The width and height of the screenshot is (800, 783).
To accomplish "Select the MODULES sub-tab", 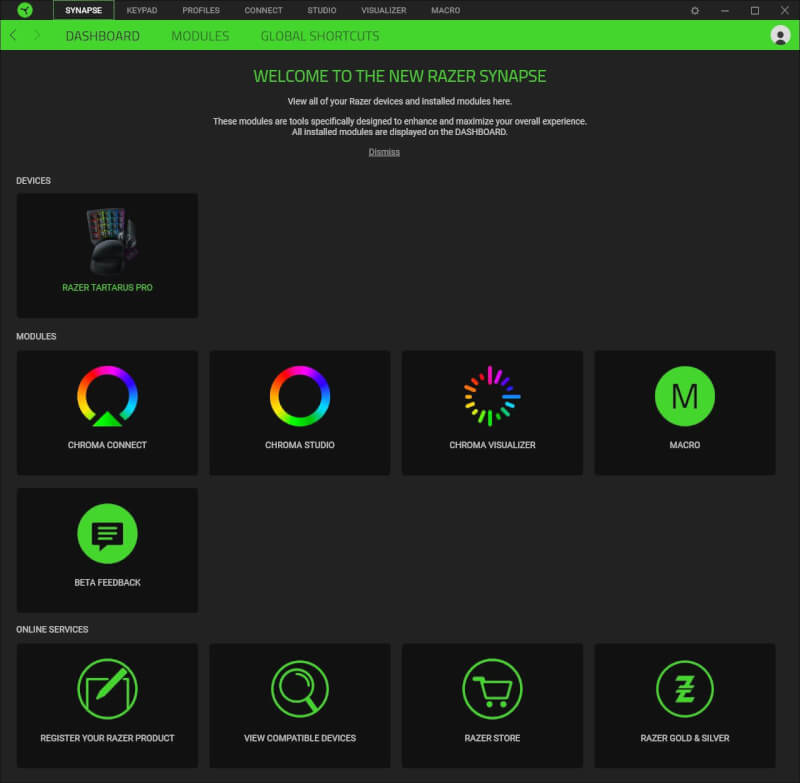I will pos(200,36).
